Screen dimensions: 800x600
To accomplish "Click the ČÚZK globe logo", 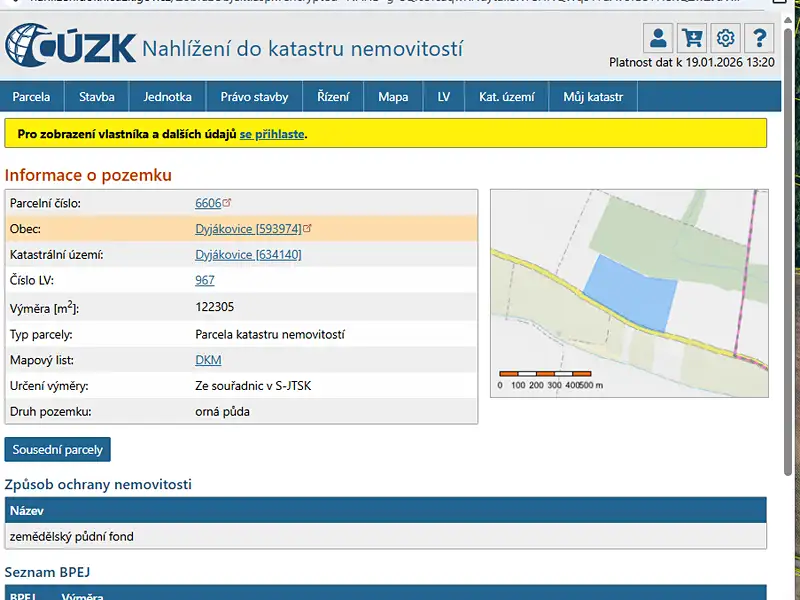I will tap(70, 45).
